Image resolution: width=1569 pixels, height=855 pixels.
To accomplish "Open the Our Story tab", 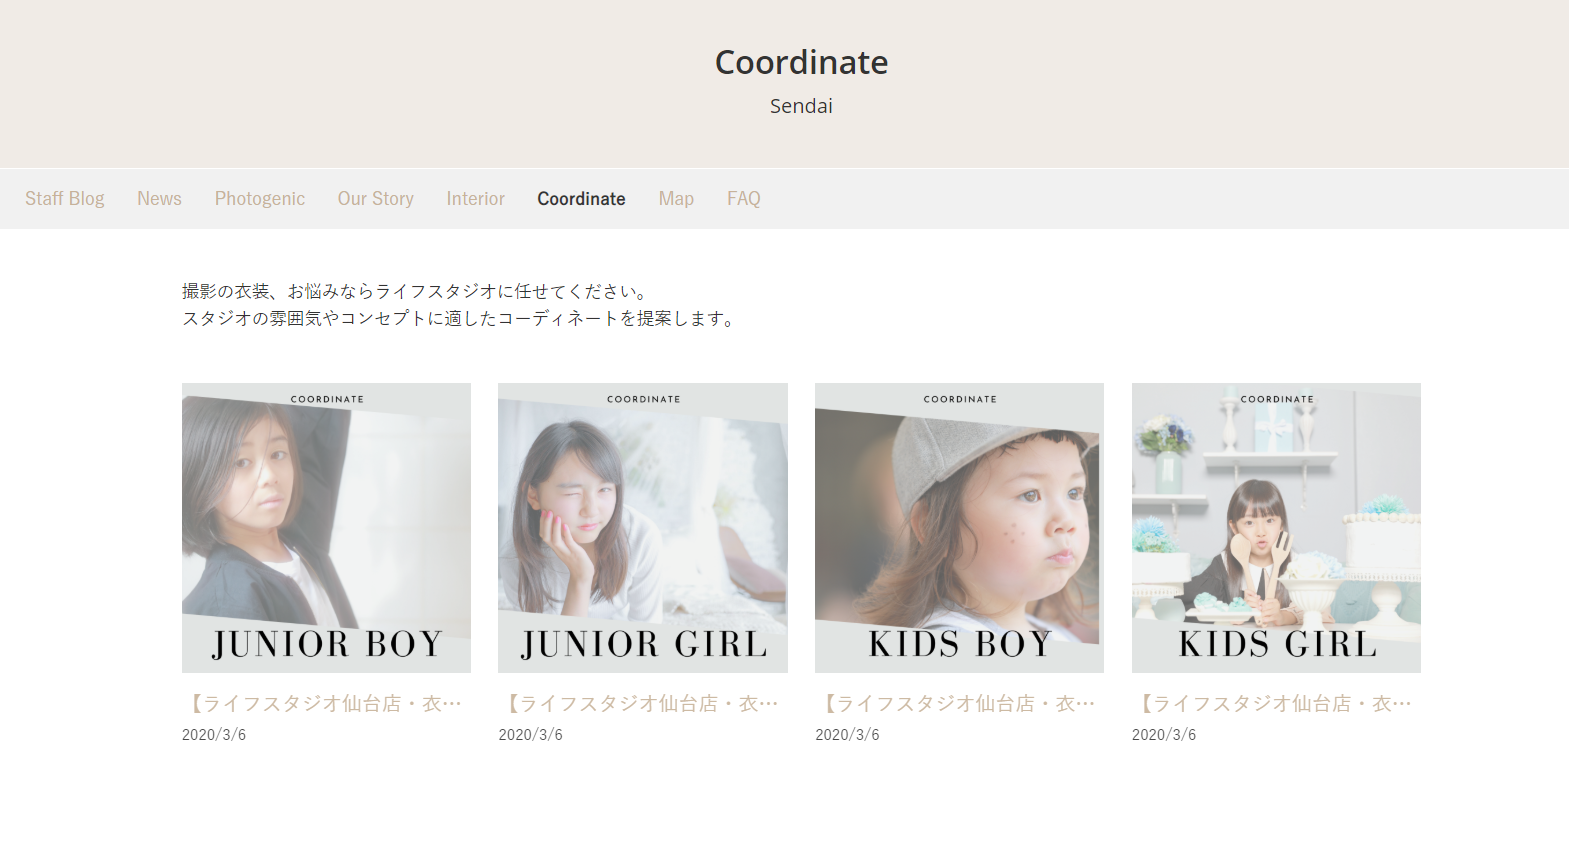I will [376, 199].
